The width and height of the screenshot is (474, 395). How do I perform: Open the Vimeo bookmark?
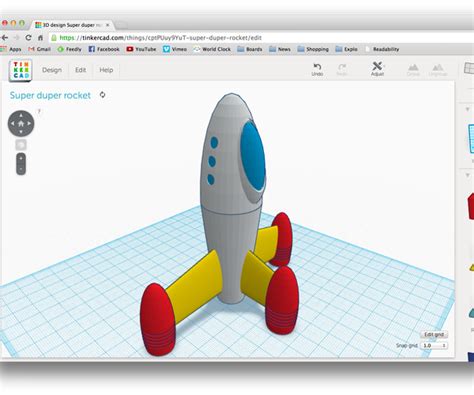[175, 49]
